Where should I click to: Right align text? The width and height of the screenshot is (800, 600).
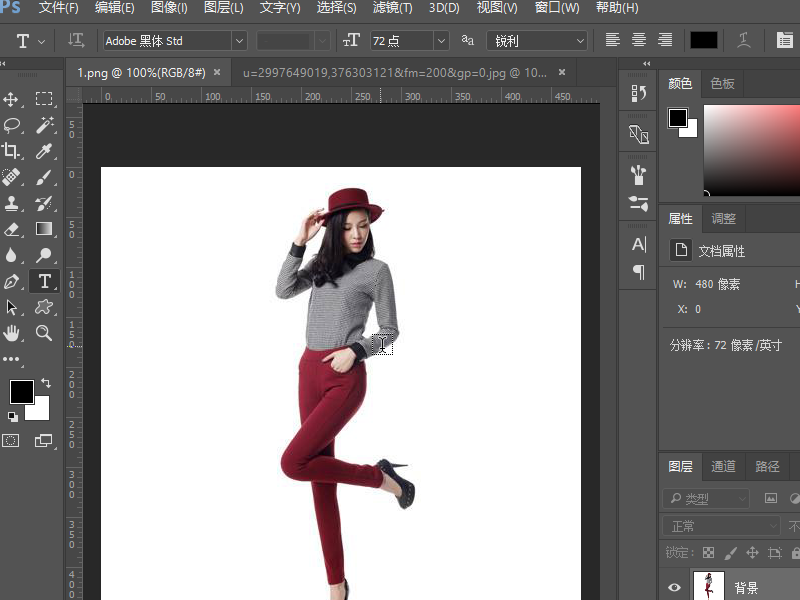(x=665, y=40)
